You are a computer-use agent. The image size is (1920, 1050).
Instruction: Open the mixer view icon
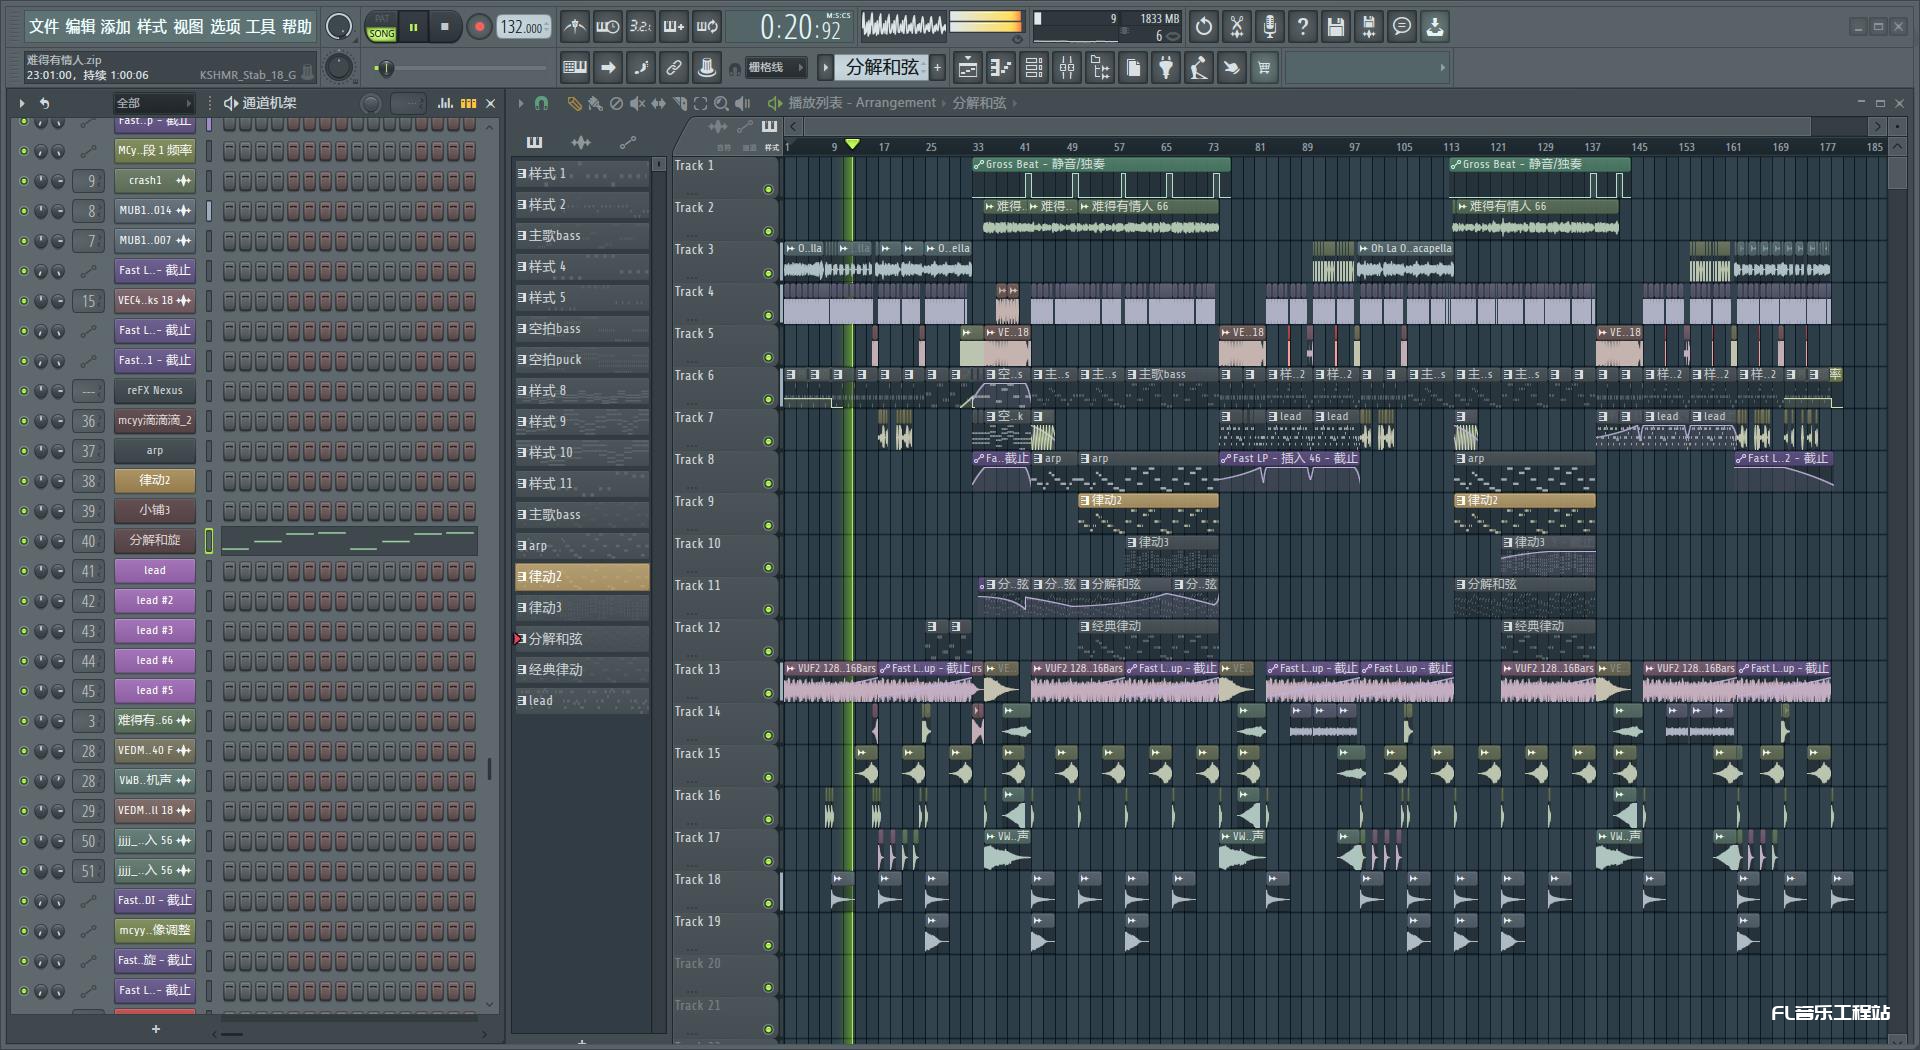[x=1067, y=68]
